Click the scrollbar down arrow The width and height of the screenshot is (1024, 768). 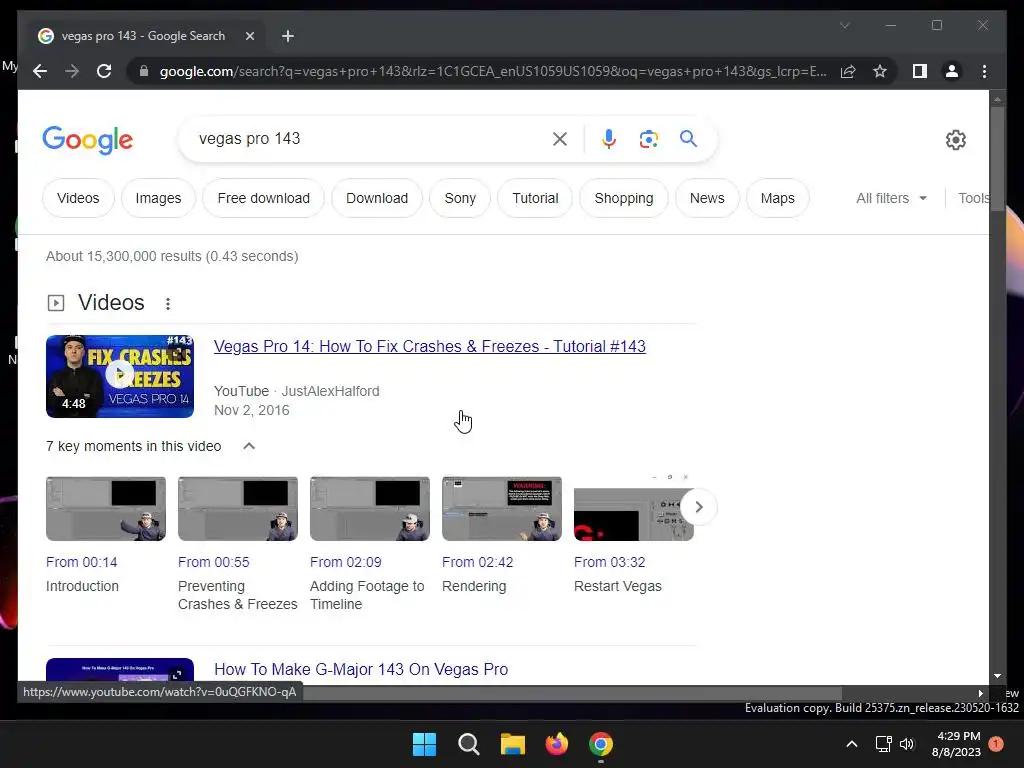997,676
